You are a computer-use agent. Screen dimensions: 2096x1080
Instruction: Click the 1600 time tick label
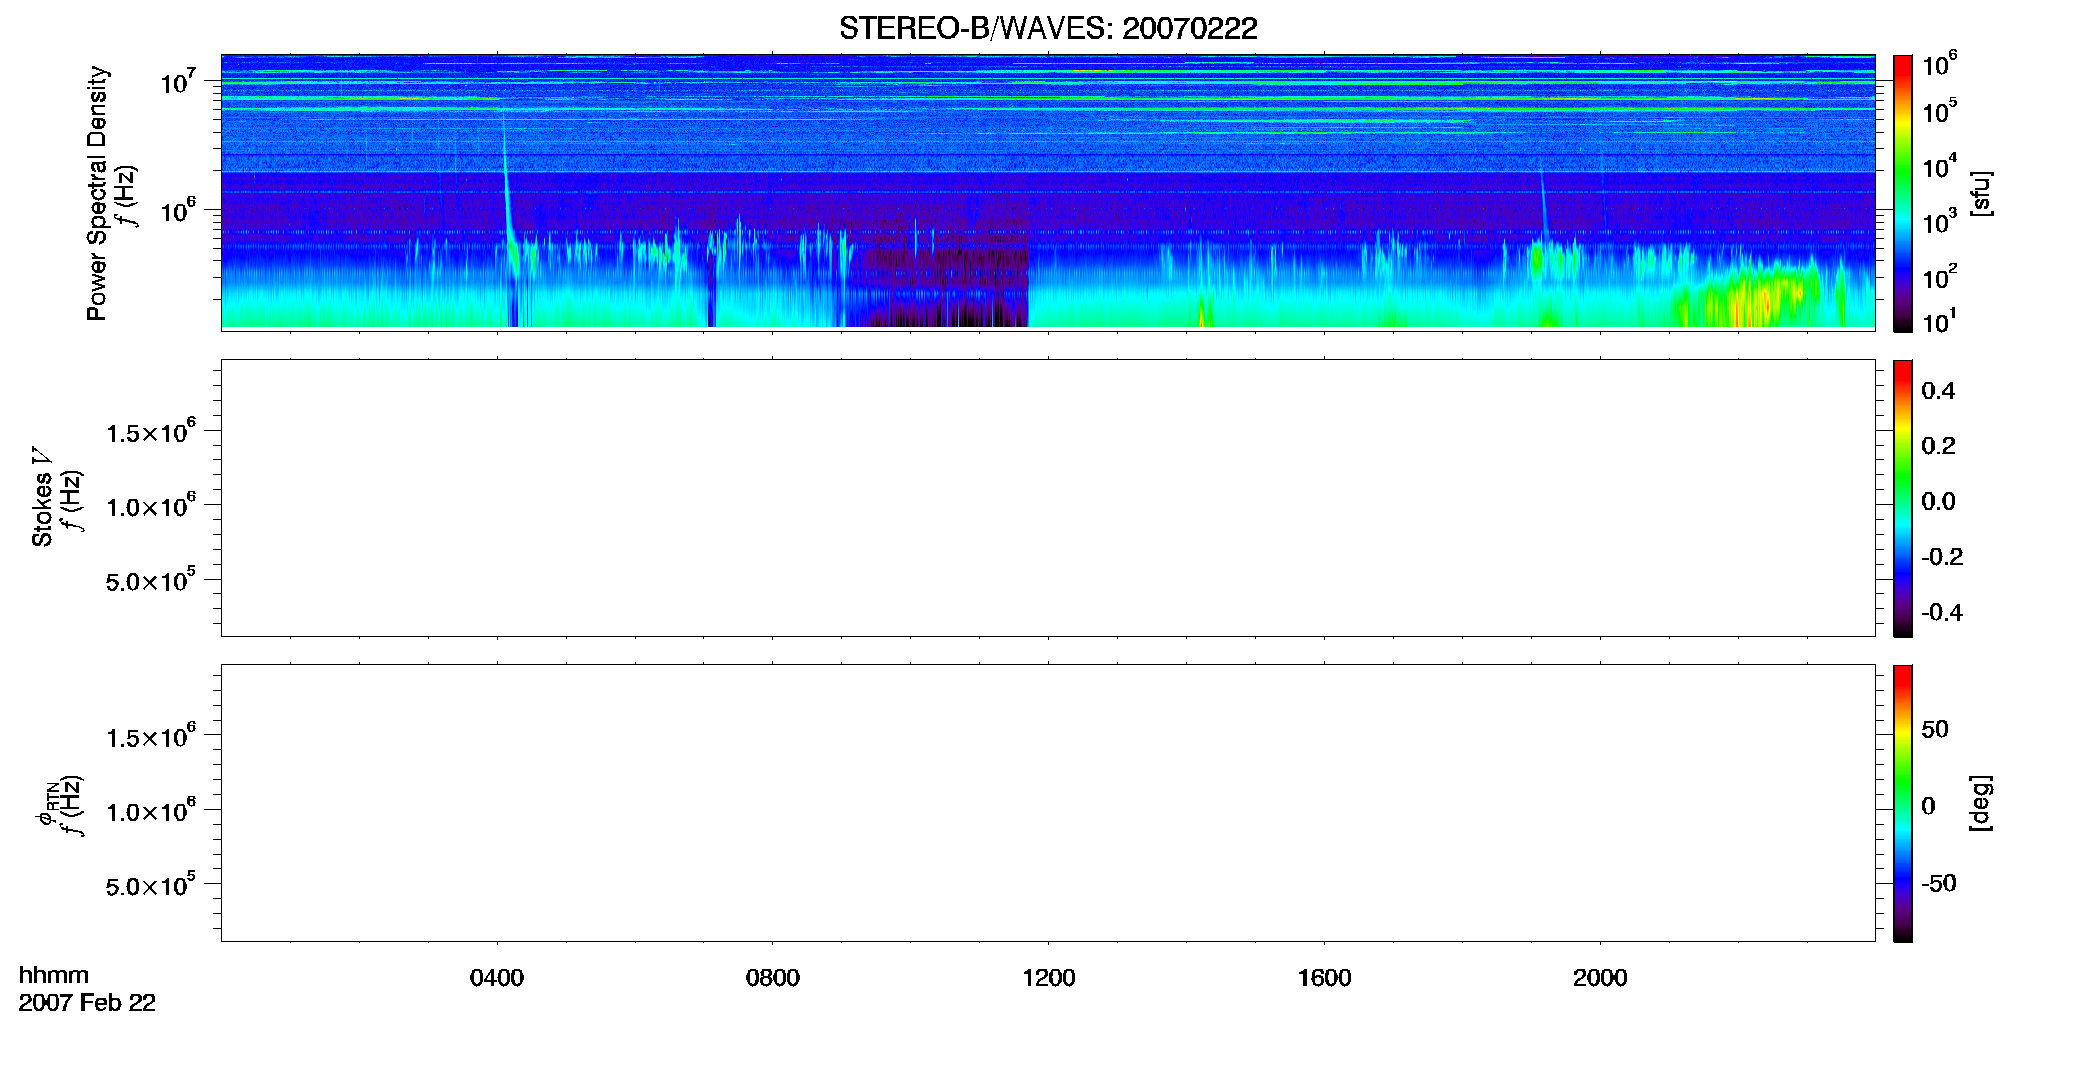(1324, 978)
